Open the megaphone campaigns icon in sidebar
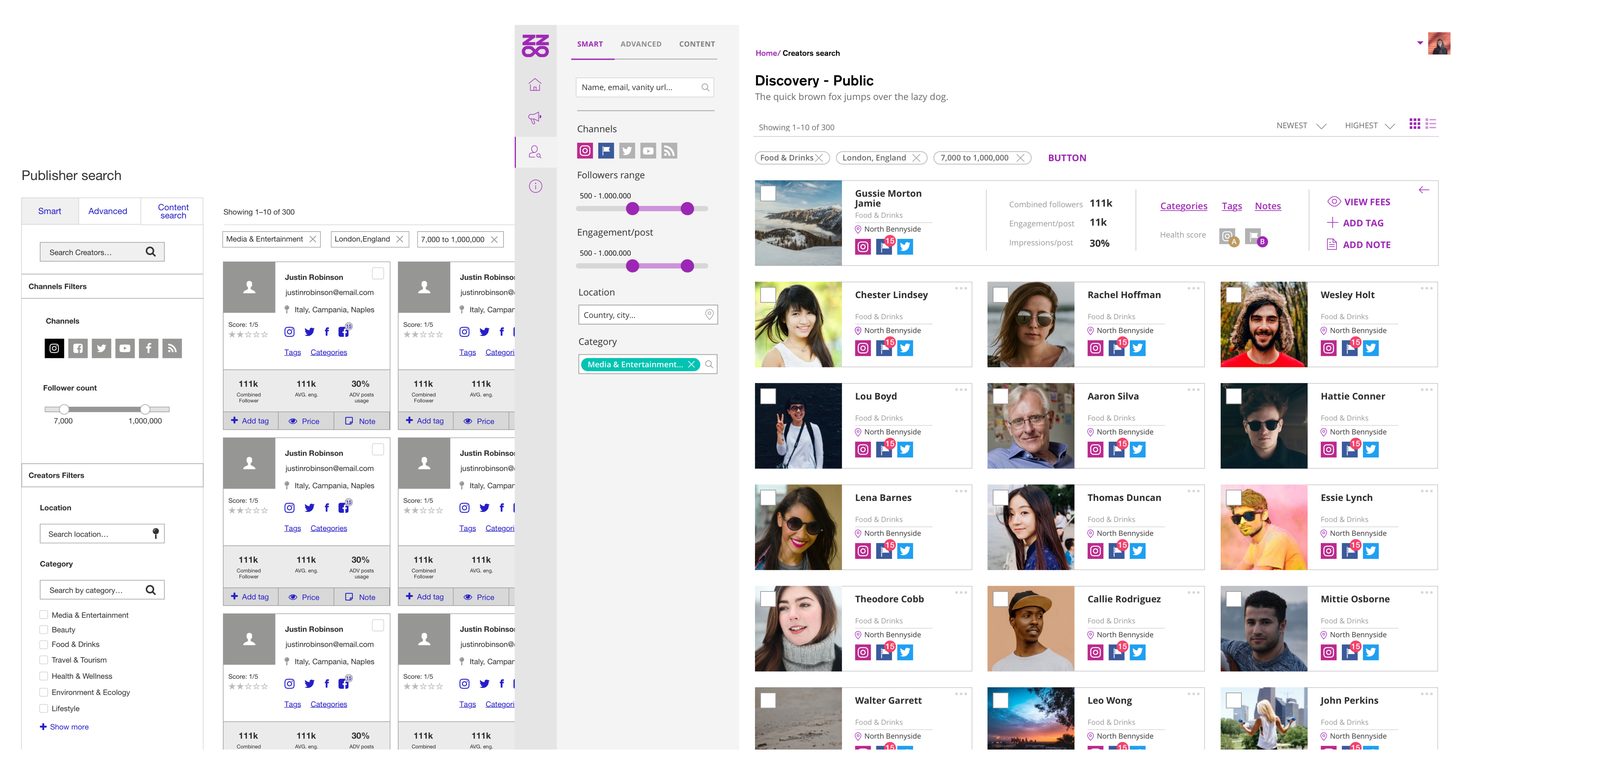1600x782 pixels. tap(535, 118)
